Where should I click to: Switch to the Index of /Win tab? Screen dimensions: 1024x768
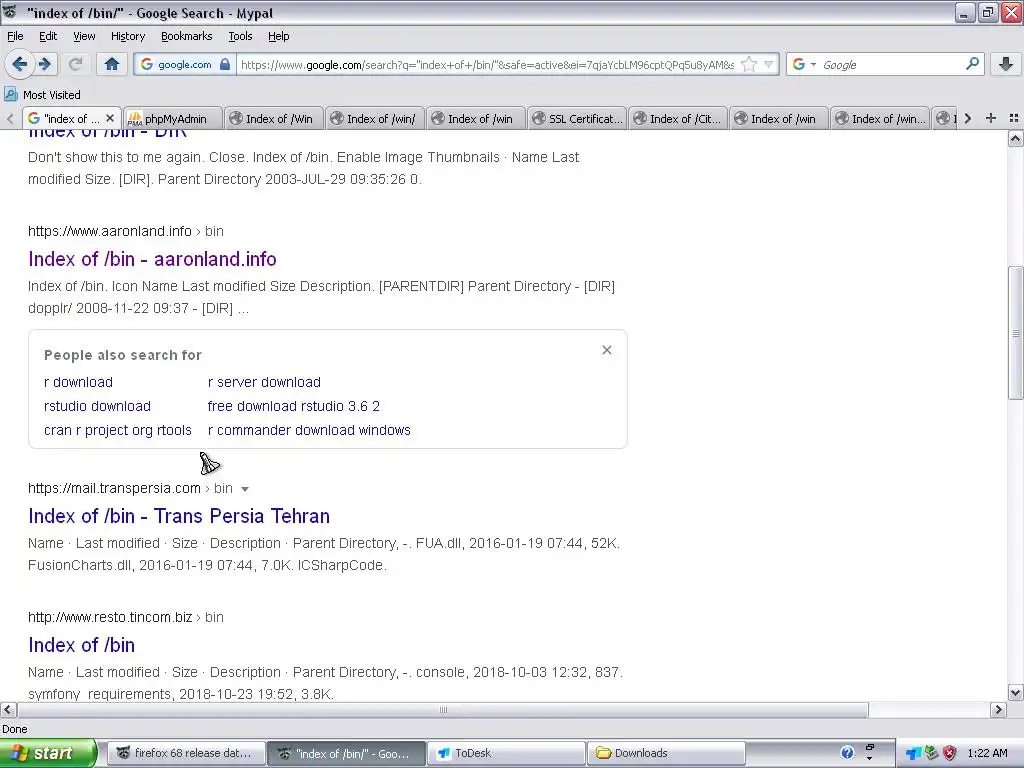pos(274,118)
